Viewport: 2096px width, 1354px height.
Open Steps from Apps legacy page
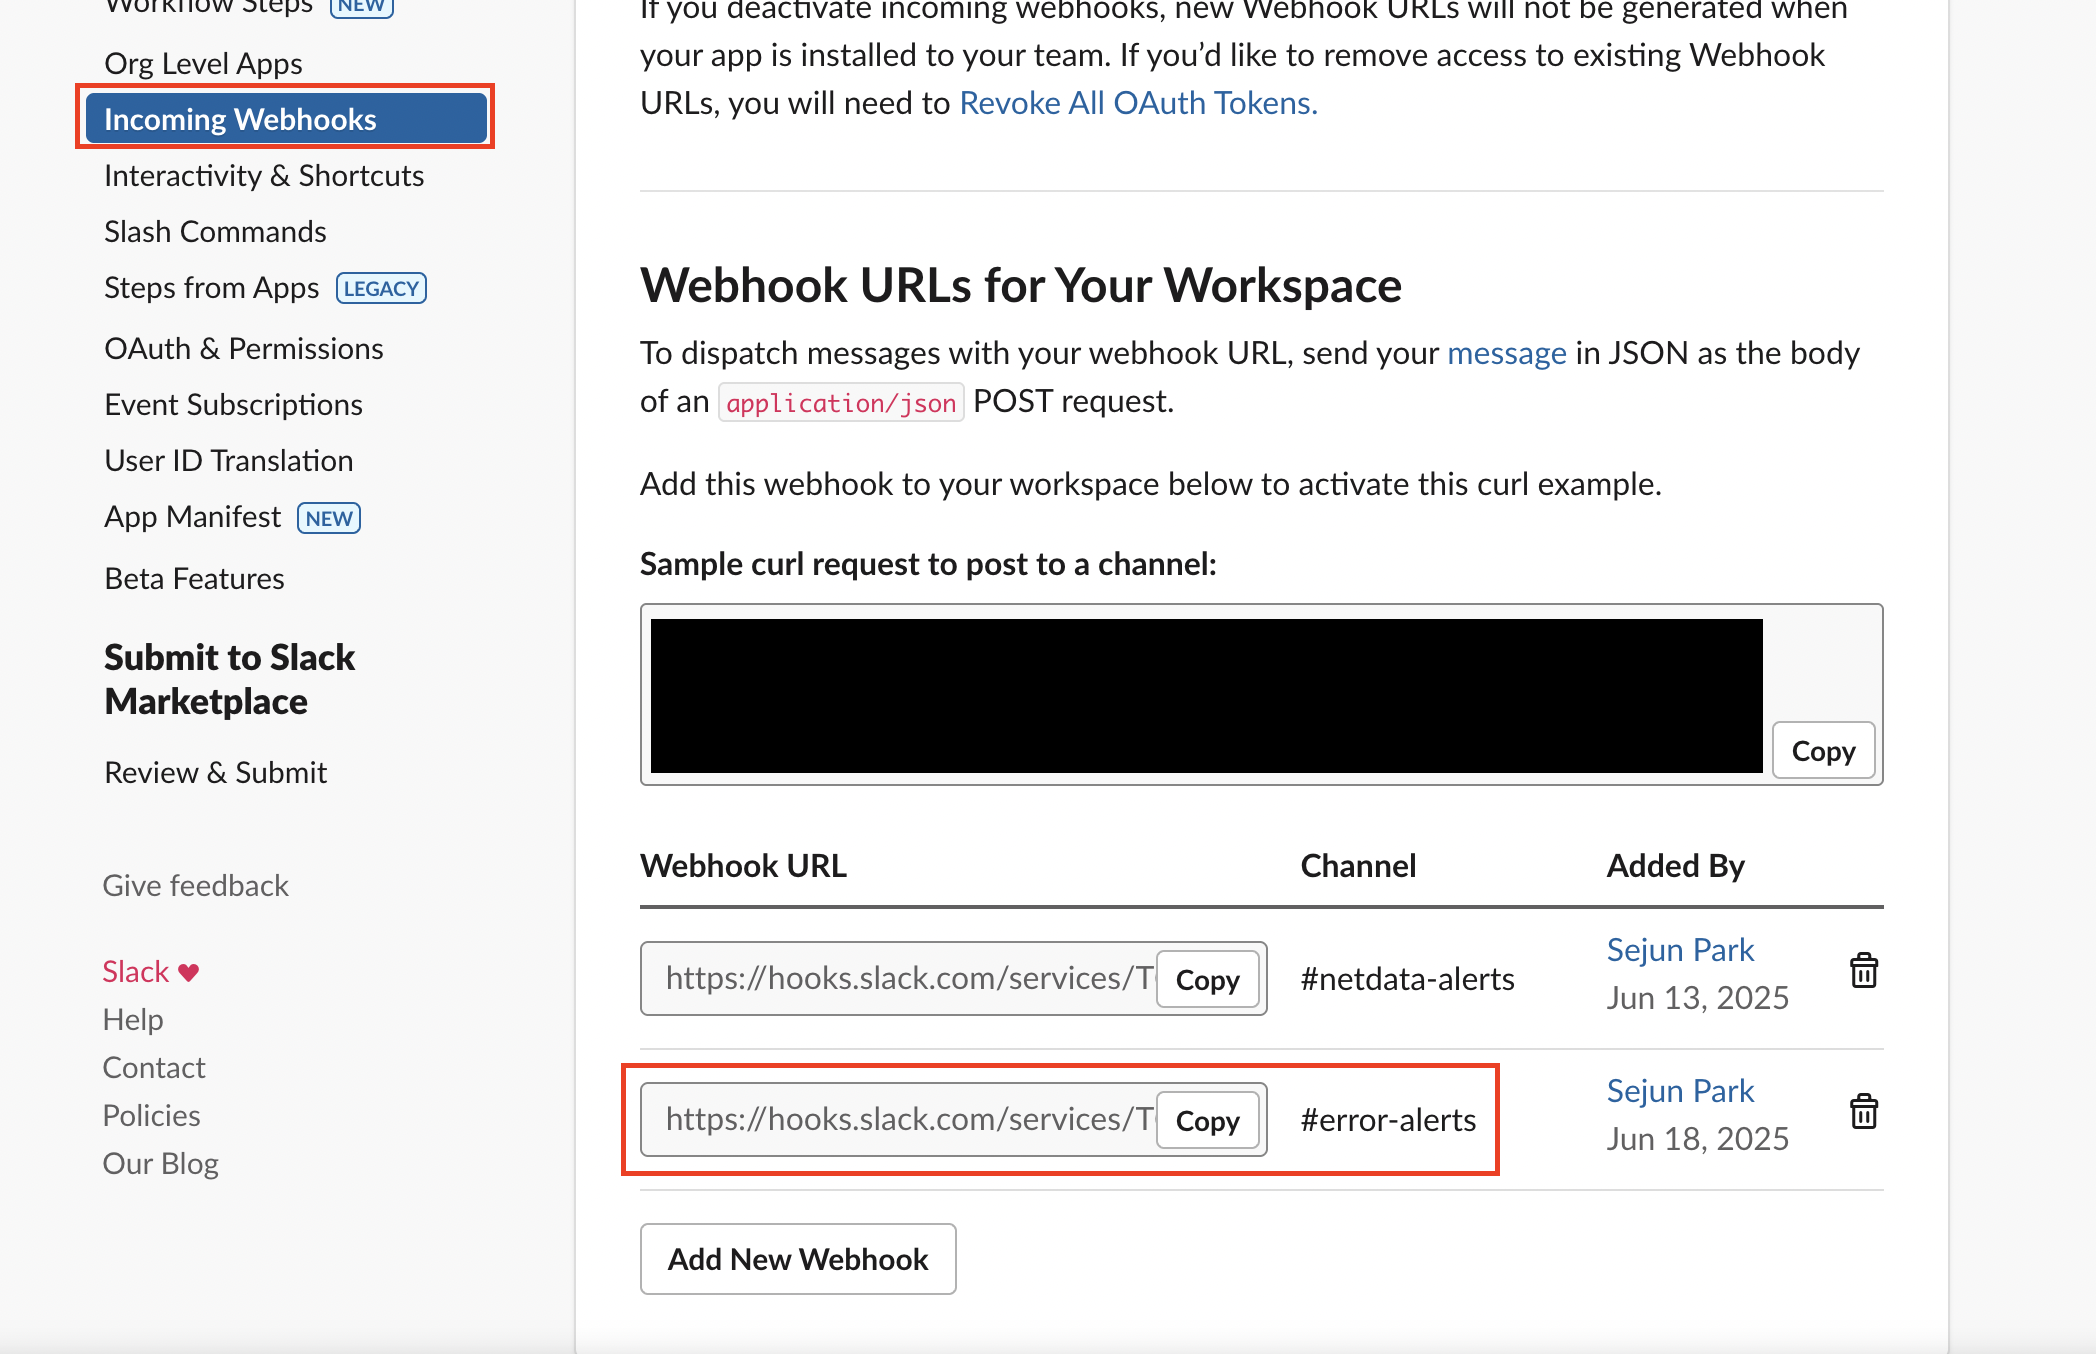[211, 288]
